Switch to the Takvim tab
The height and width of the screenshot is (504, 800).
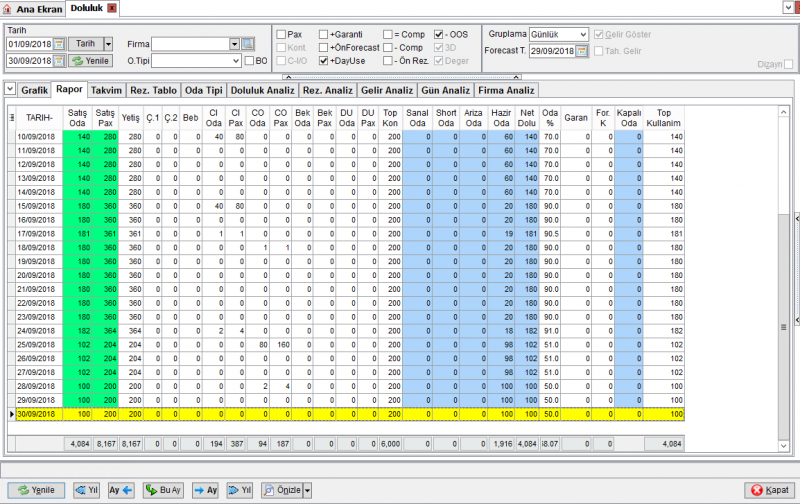pos(106,90)
